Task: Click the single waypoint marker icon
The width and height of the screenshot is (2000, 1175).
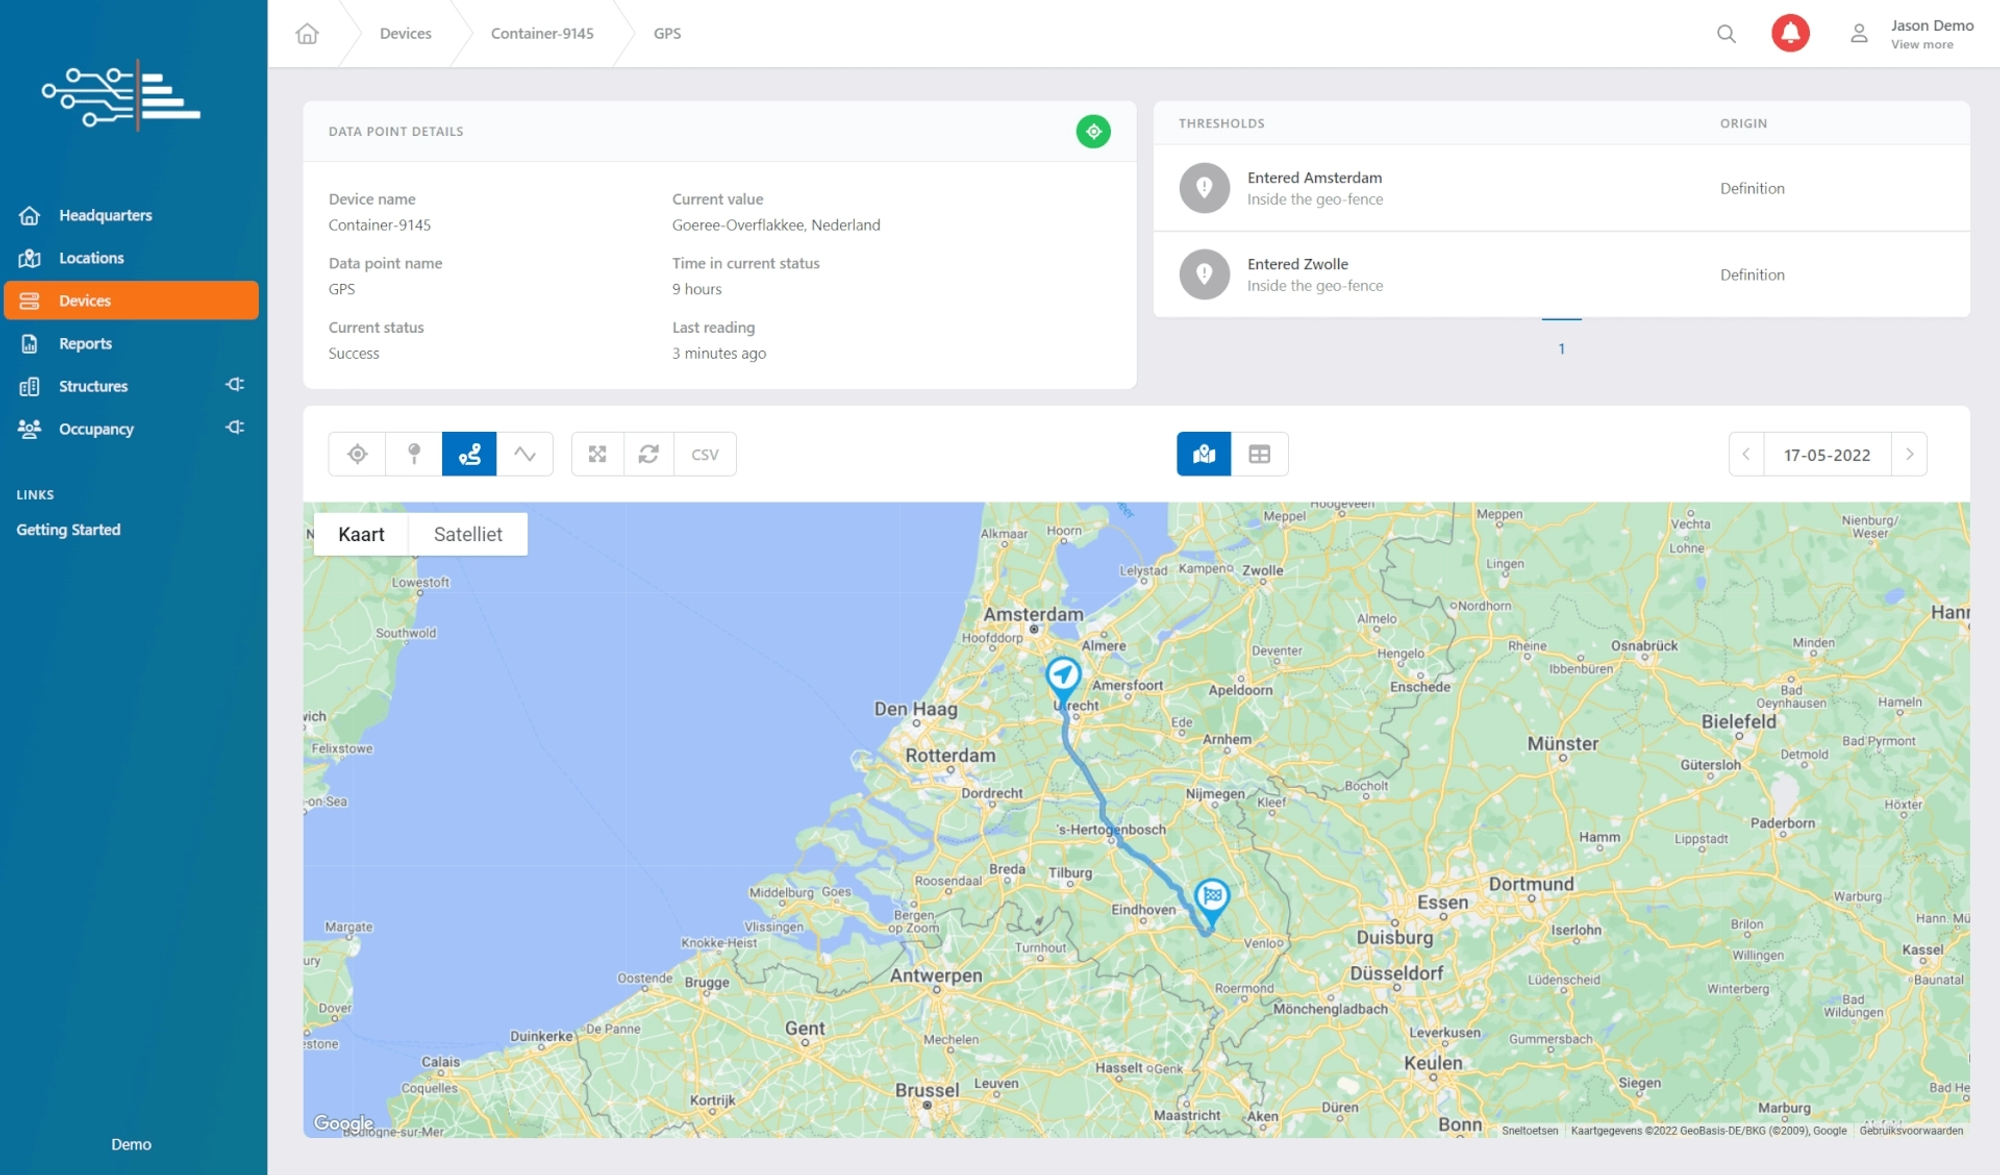Action: 414,453
